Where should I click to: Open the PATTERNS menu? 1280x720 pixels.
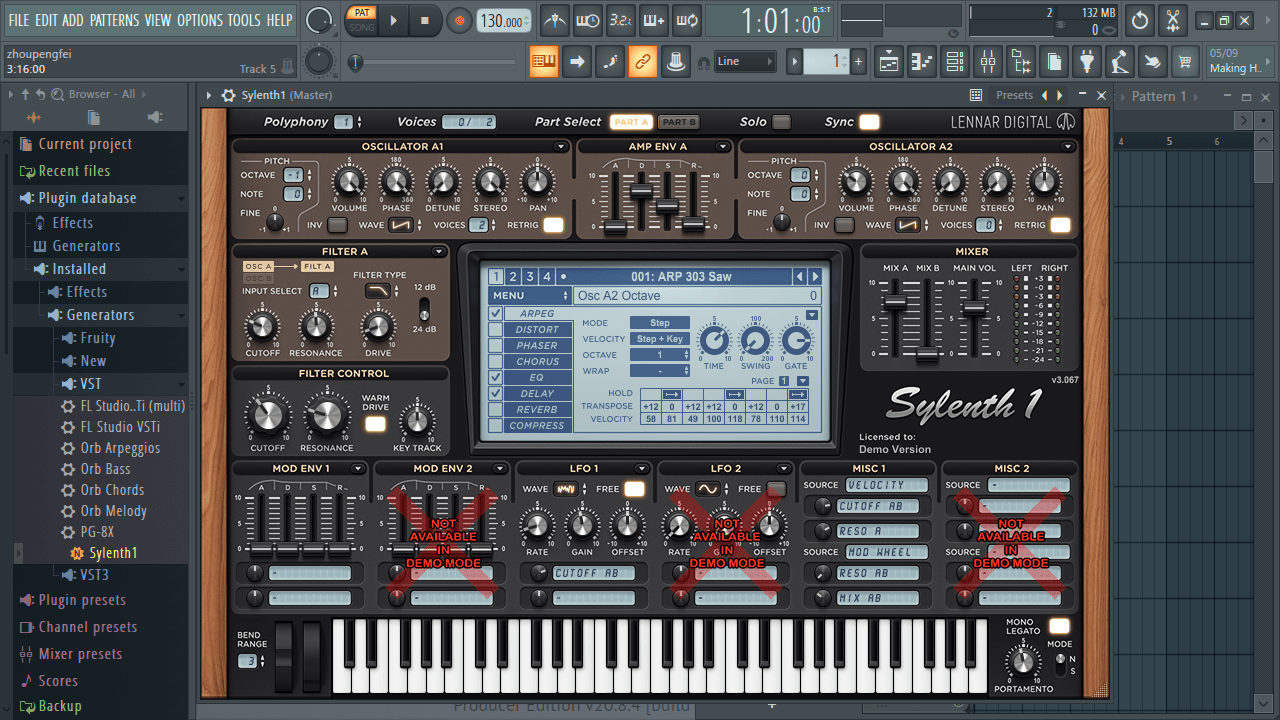click(x=114, y=20)
